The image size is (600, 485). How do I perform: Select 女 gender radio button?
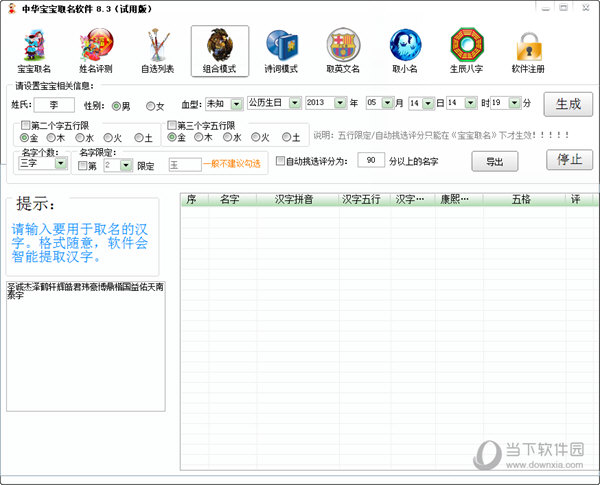[x=150, y=106]
